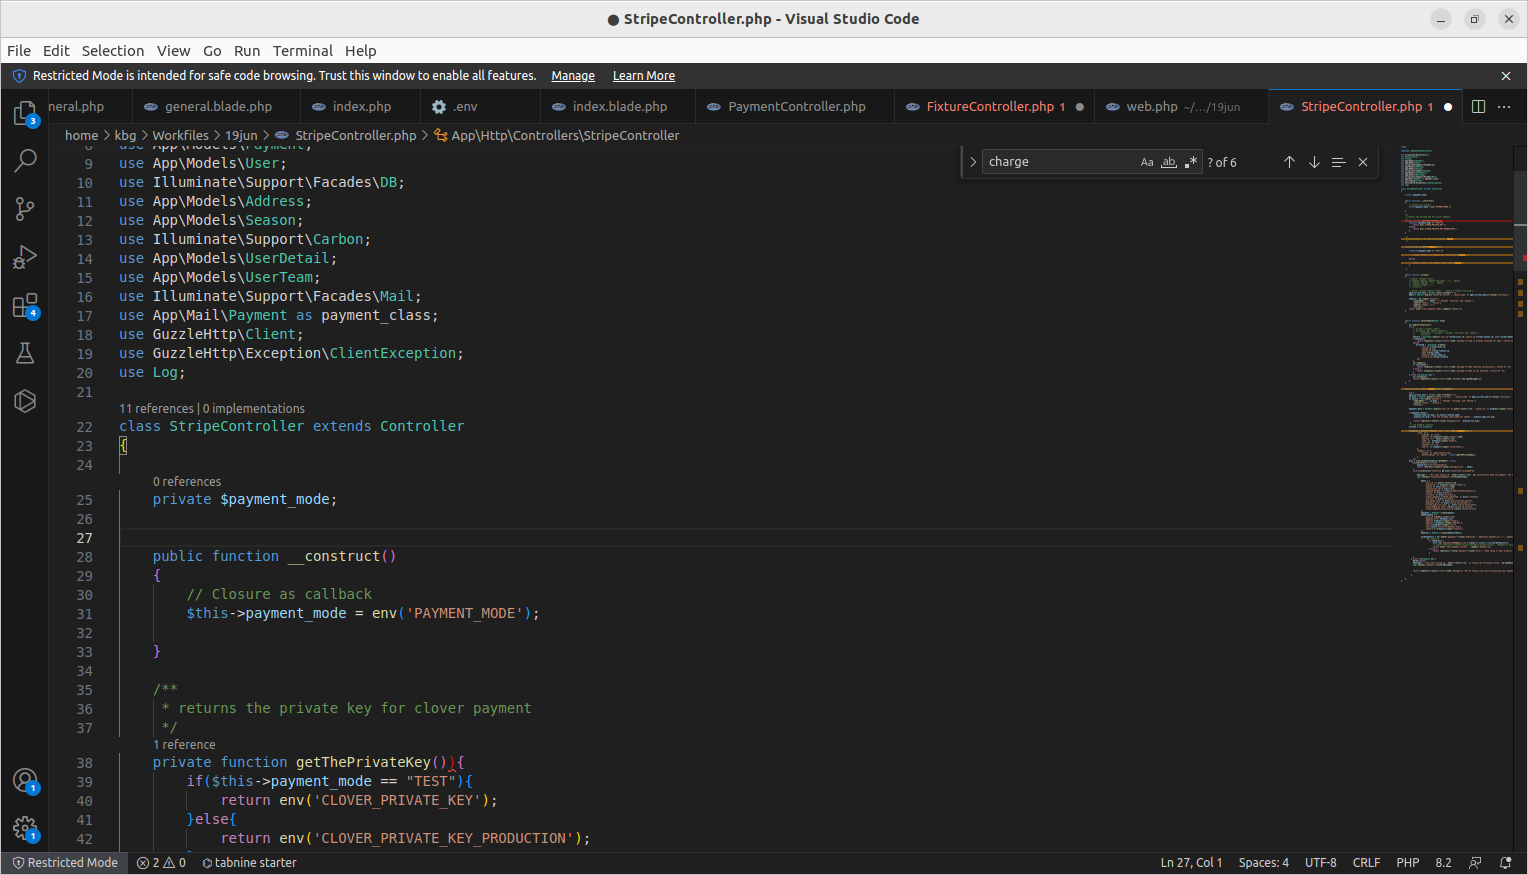
Task: Toggle find in selection
Action: 1338,162
